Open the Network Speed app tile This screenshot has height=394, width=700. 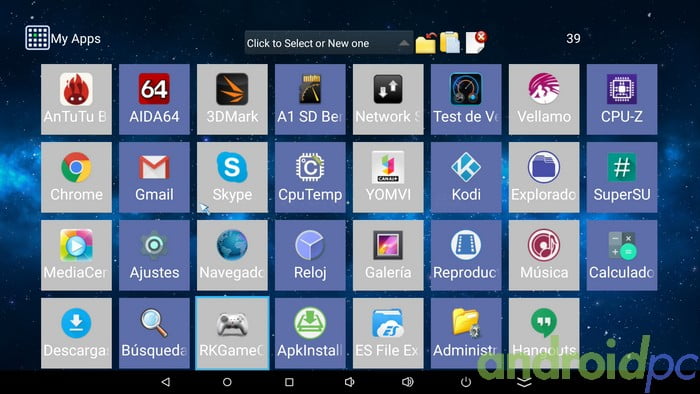[x=388, y=99]
